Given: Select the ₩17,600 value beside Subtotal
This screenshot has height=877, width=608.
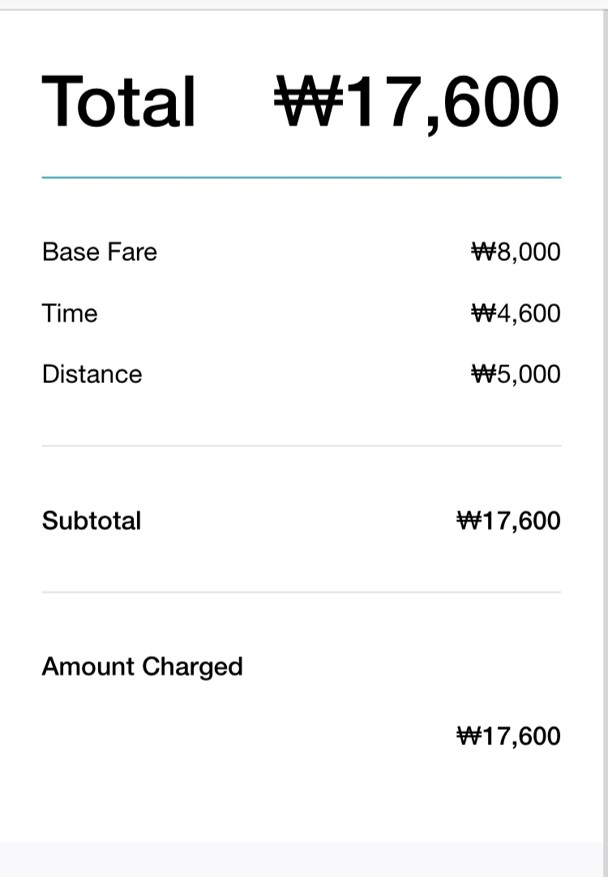Looking at the screenshot, I should (x=508, y=521).
